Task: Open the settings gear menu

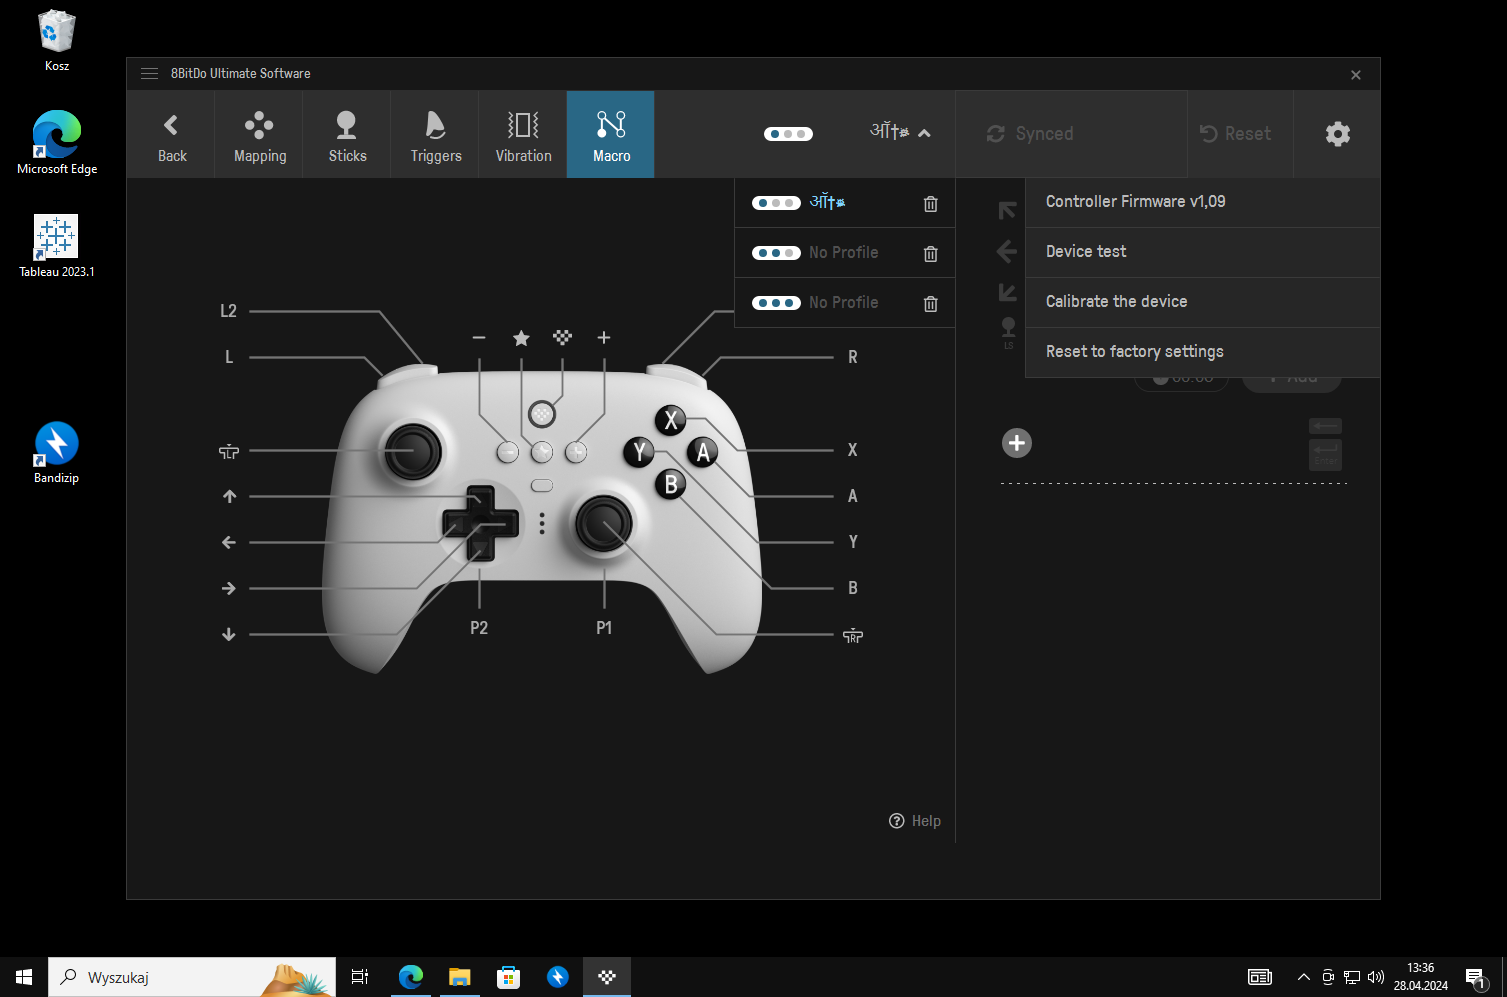Action: 1337,134
